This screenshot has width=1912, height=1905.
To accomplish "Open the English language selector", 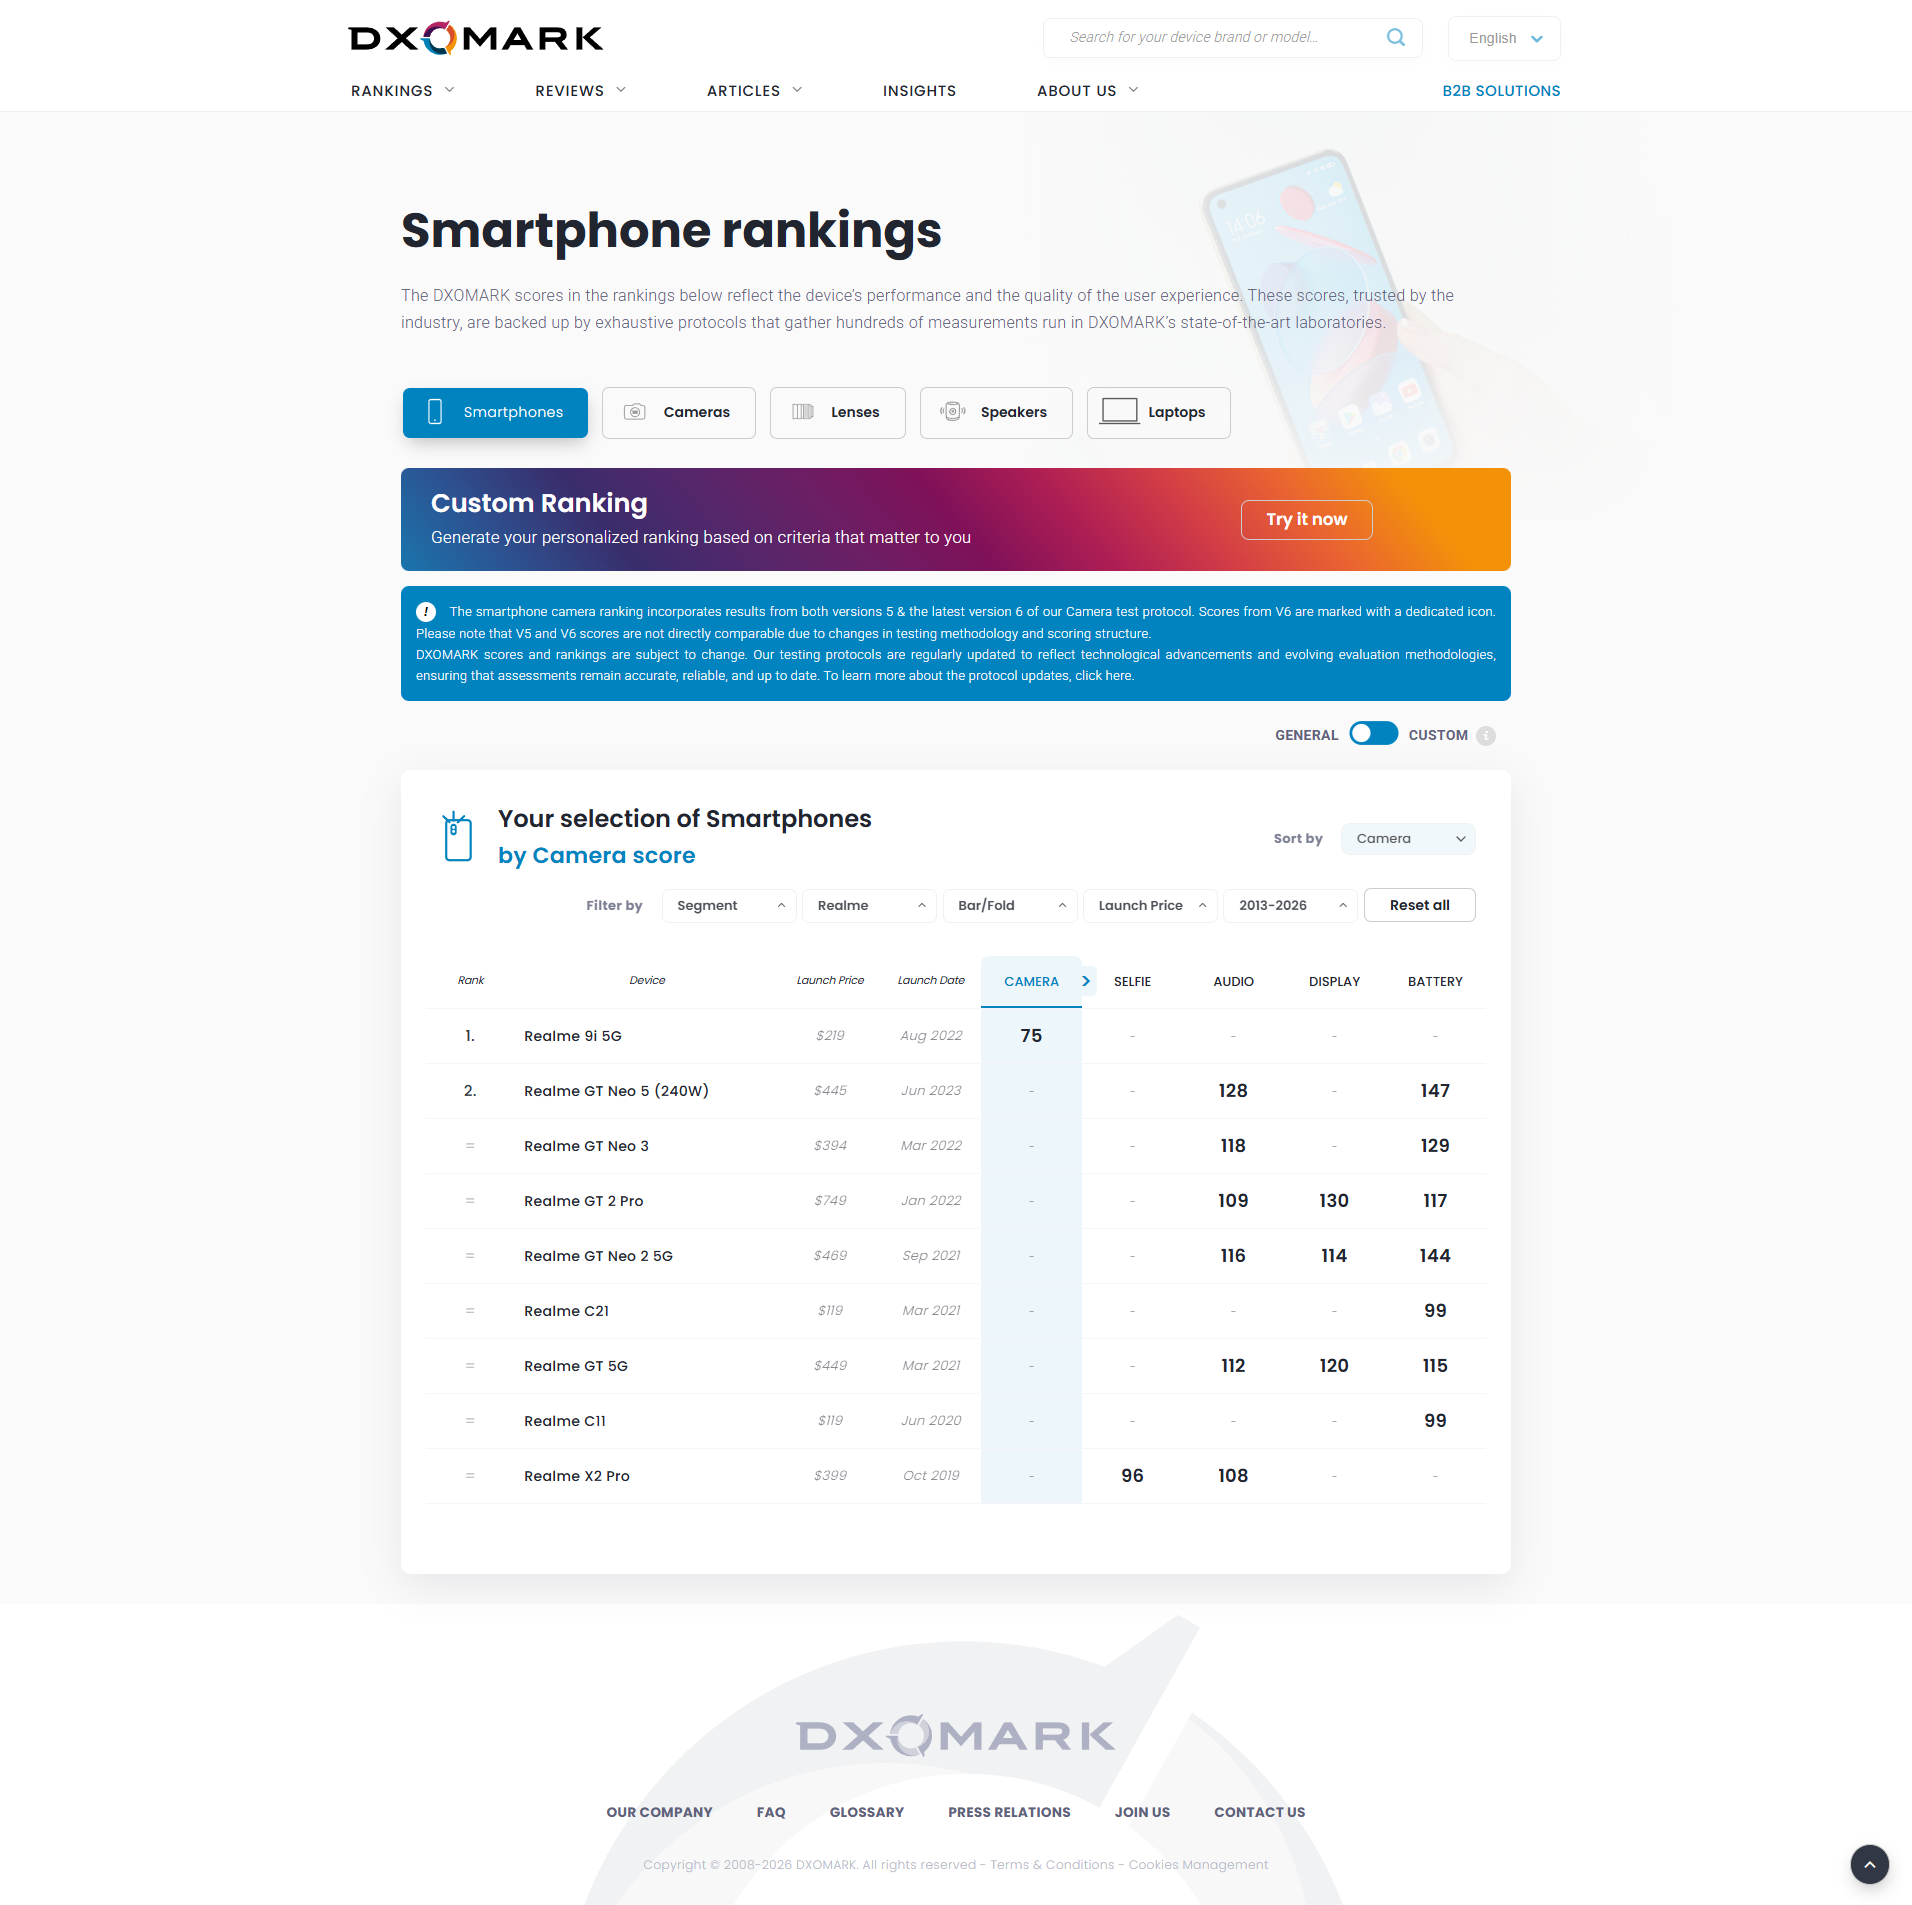I will (1504, 39).
